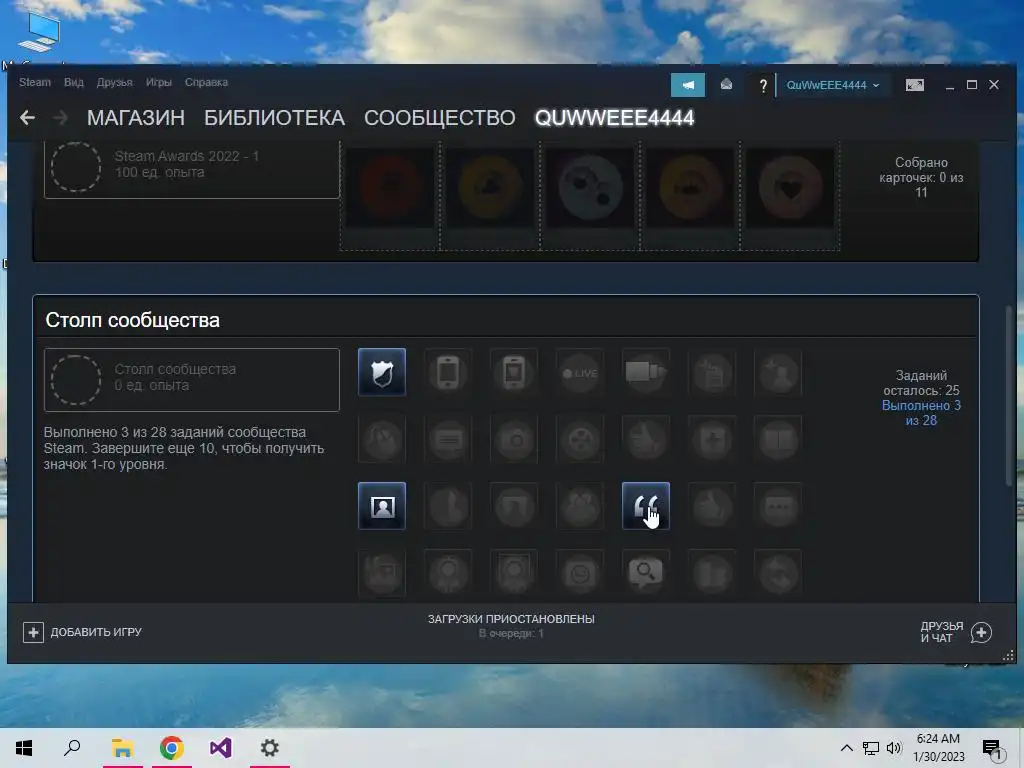
Task: Open the QUWWEEE4444 profile tab
Action: pyautogui.click(x=615, y=118)
